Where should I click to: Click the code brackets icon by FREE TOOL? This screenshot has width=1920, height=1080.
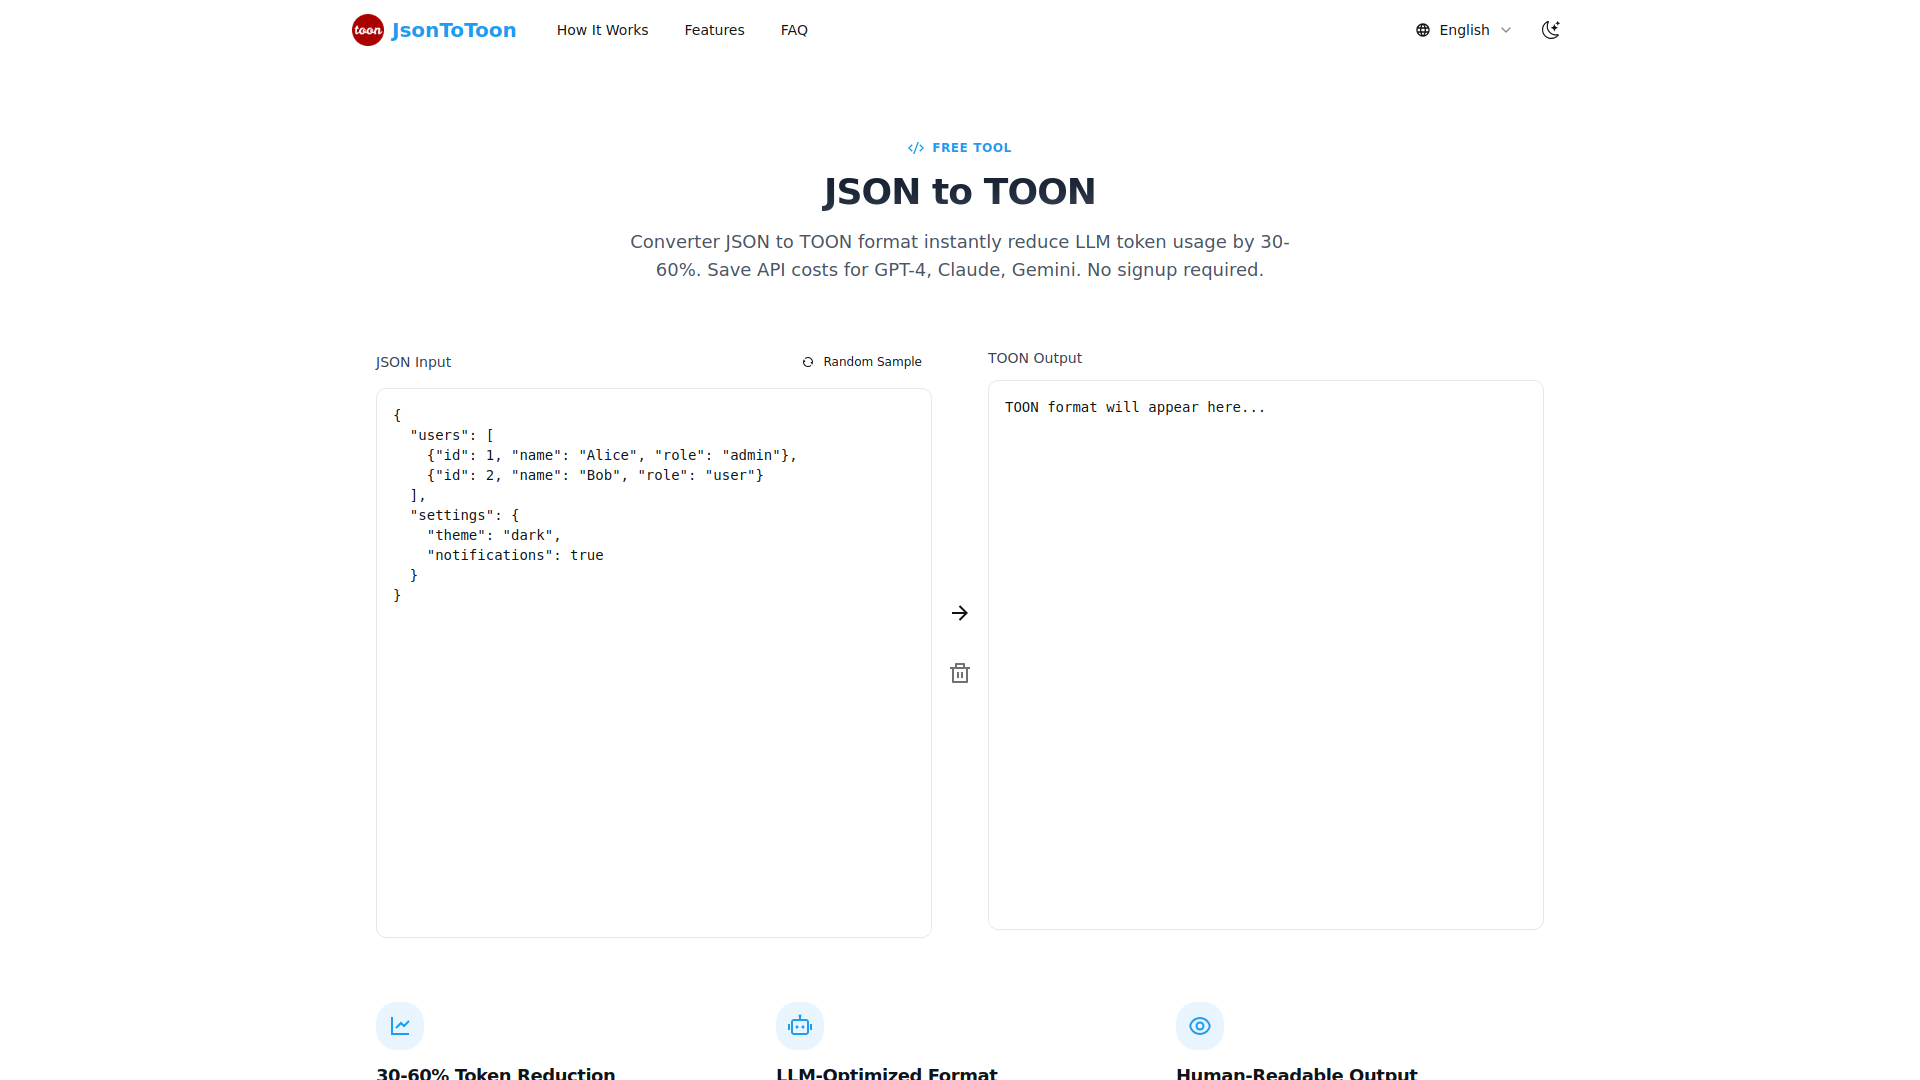pyautogui.click(x=916, y=148)
